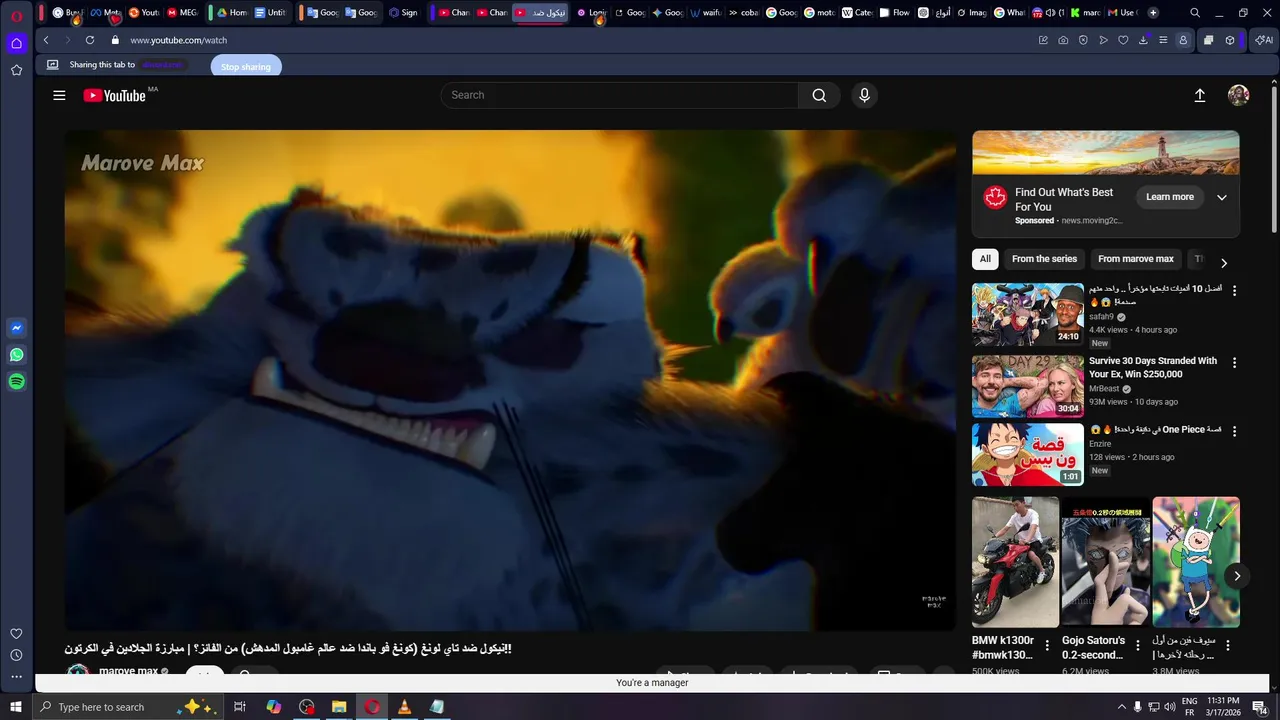Stop sharing this tab
Viewport: 1280px width, 720px height.
[246, 67]
